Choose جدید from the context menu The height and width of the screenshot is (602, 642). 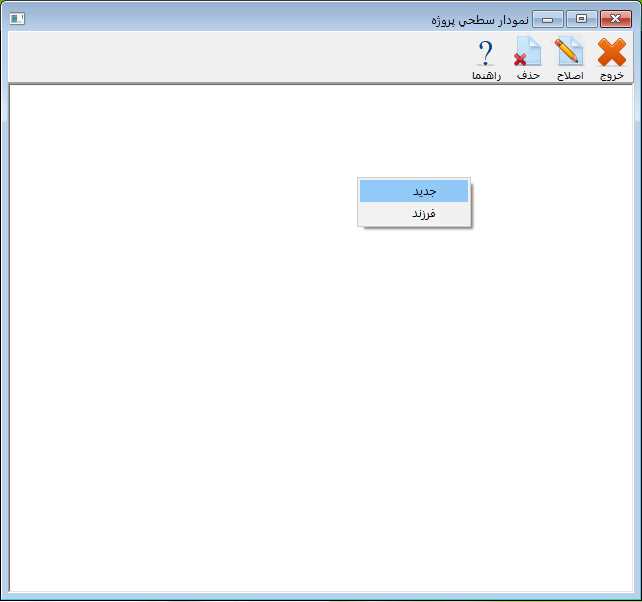pos(414,191)
